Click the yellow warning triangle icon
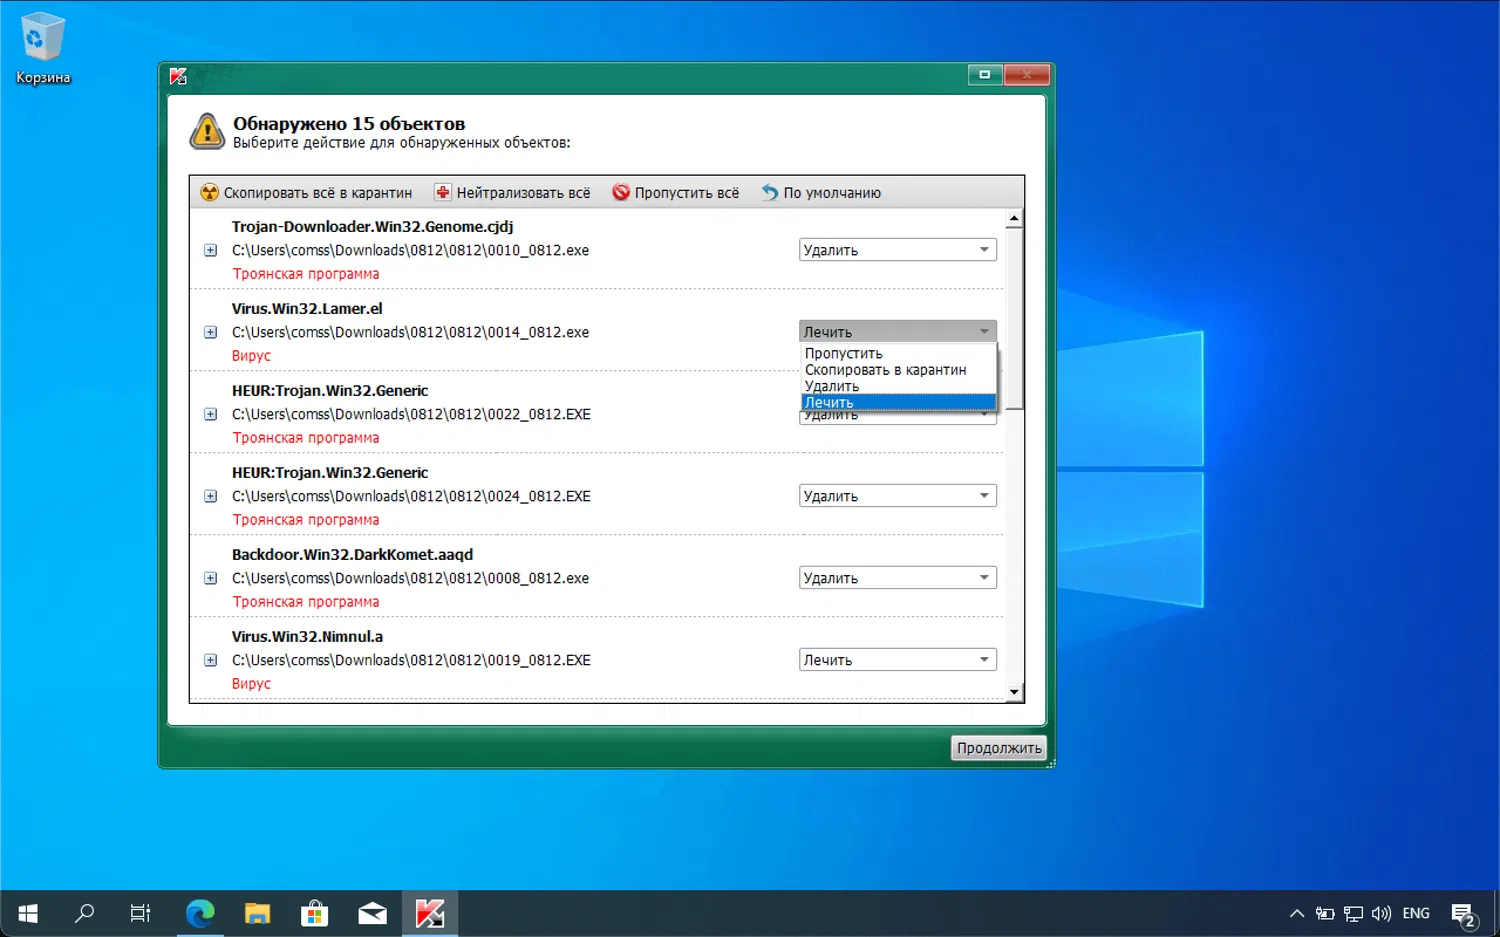1500x937 pixels. pyautogui.click(x=207, y=131)
